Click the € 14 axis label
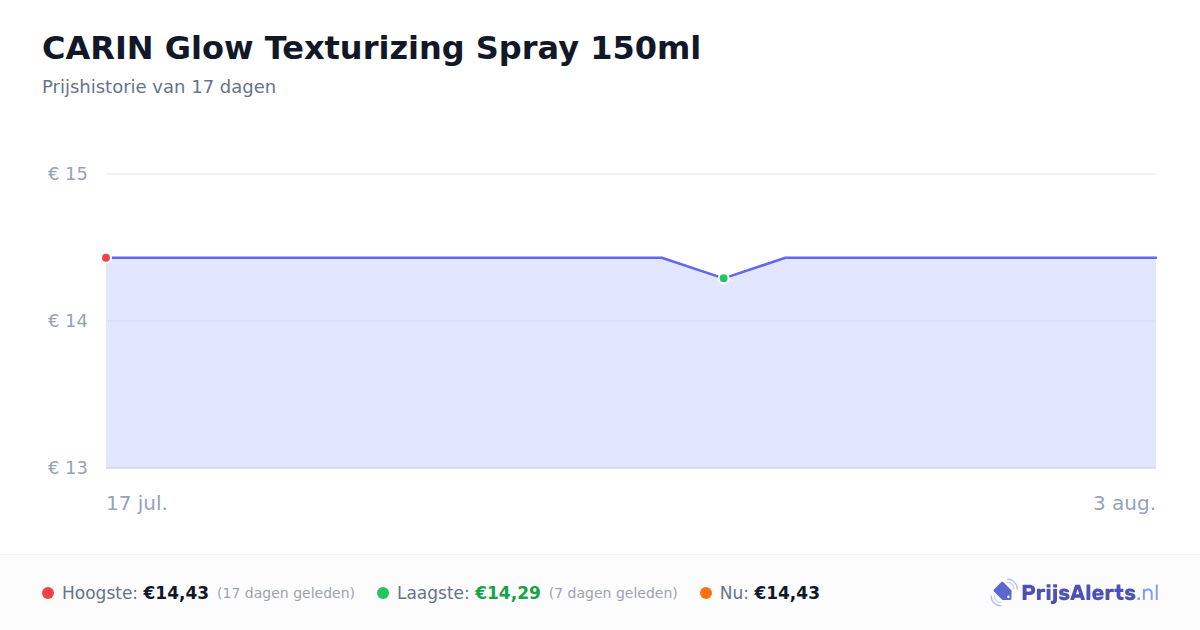The image size is (1200, 630). point(68,321)
